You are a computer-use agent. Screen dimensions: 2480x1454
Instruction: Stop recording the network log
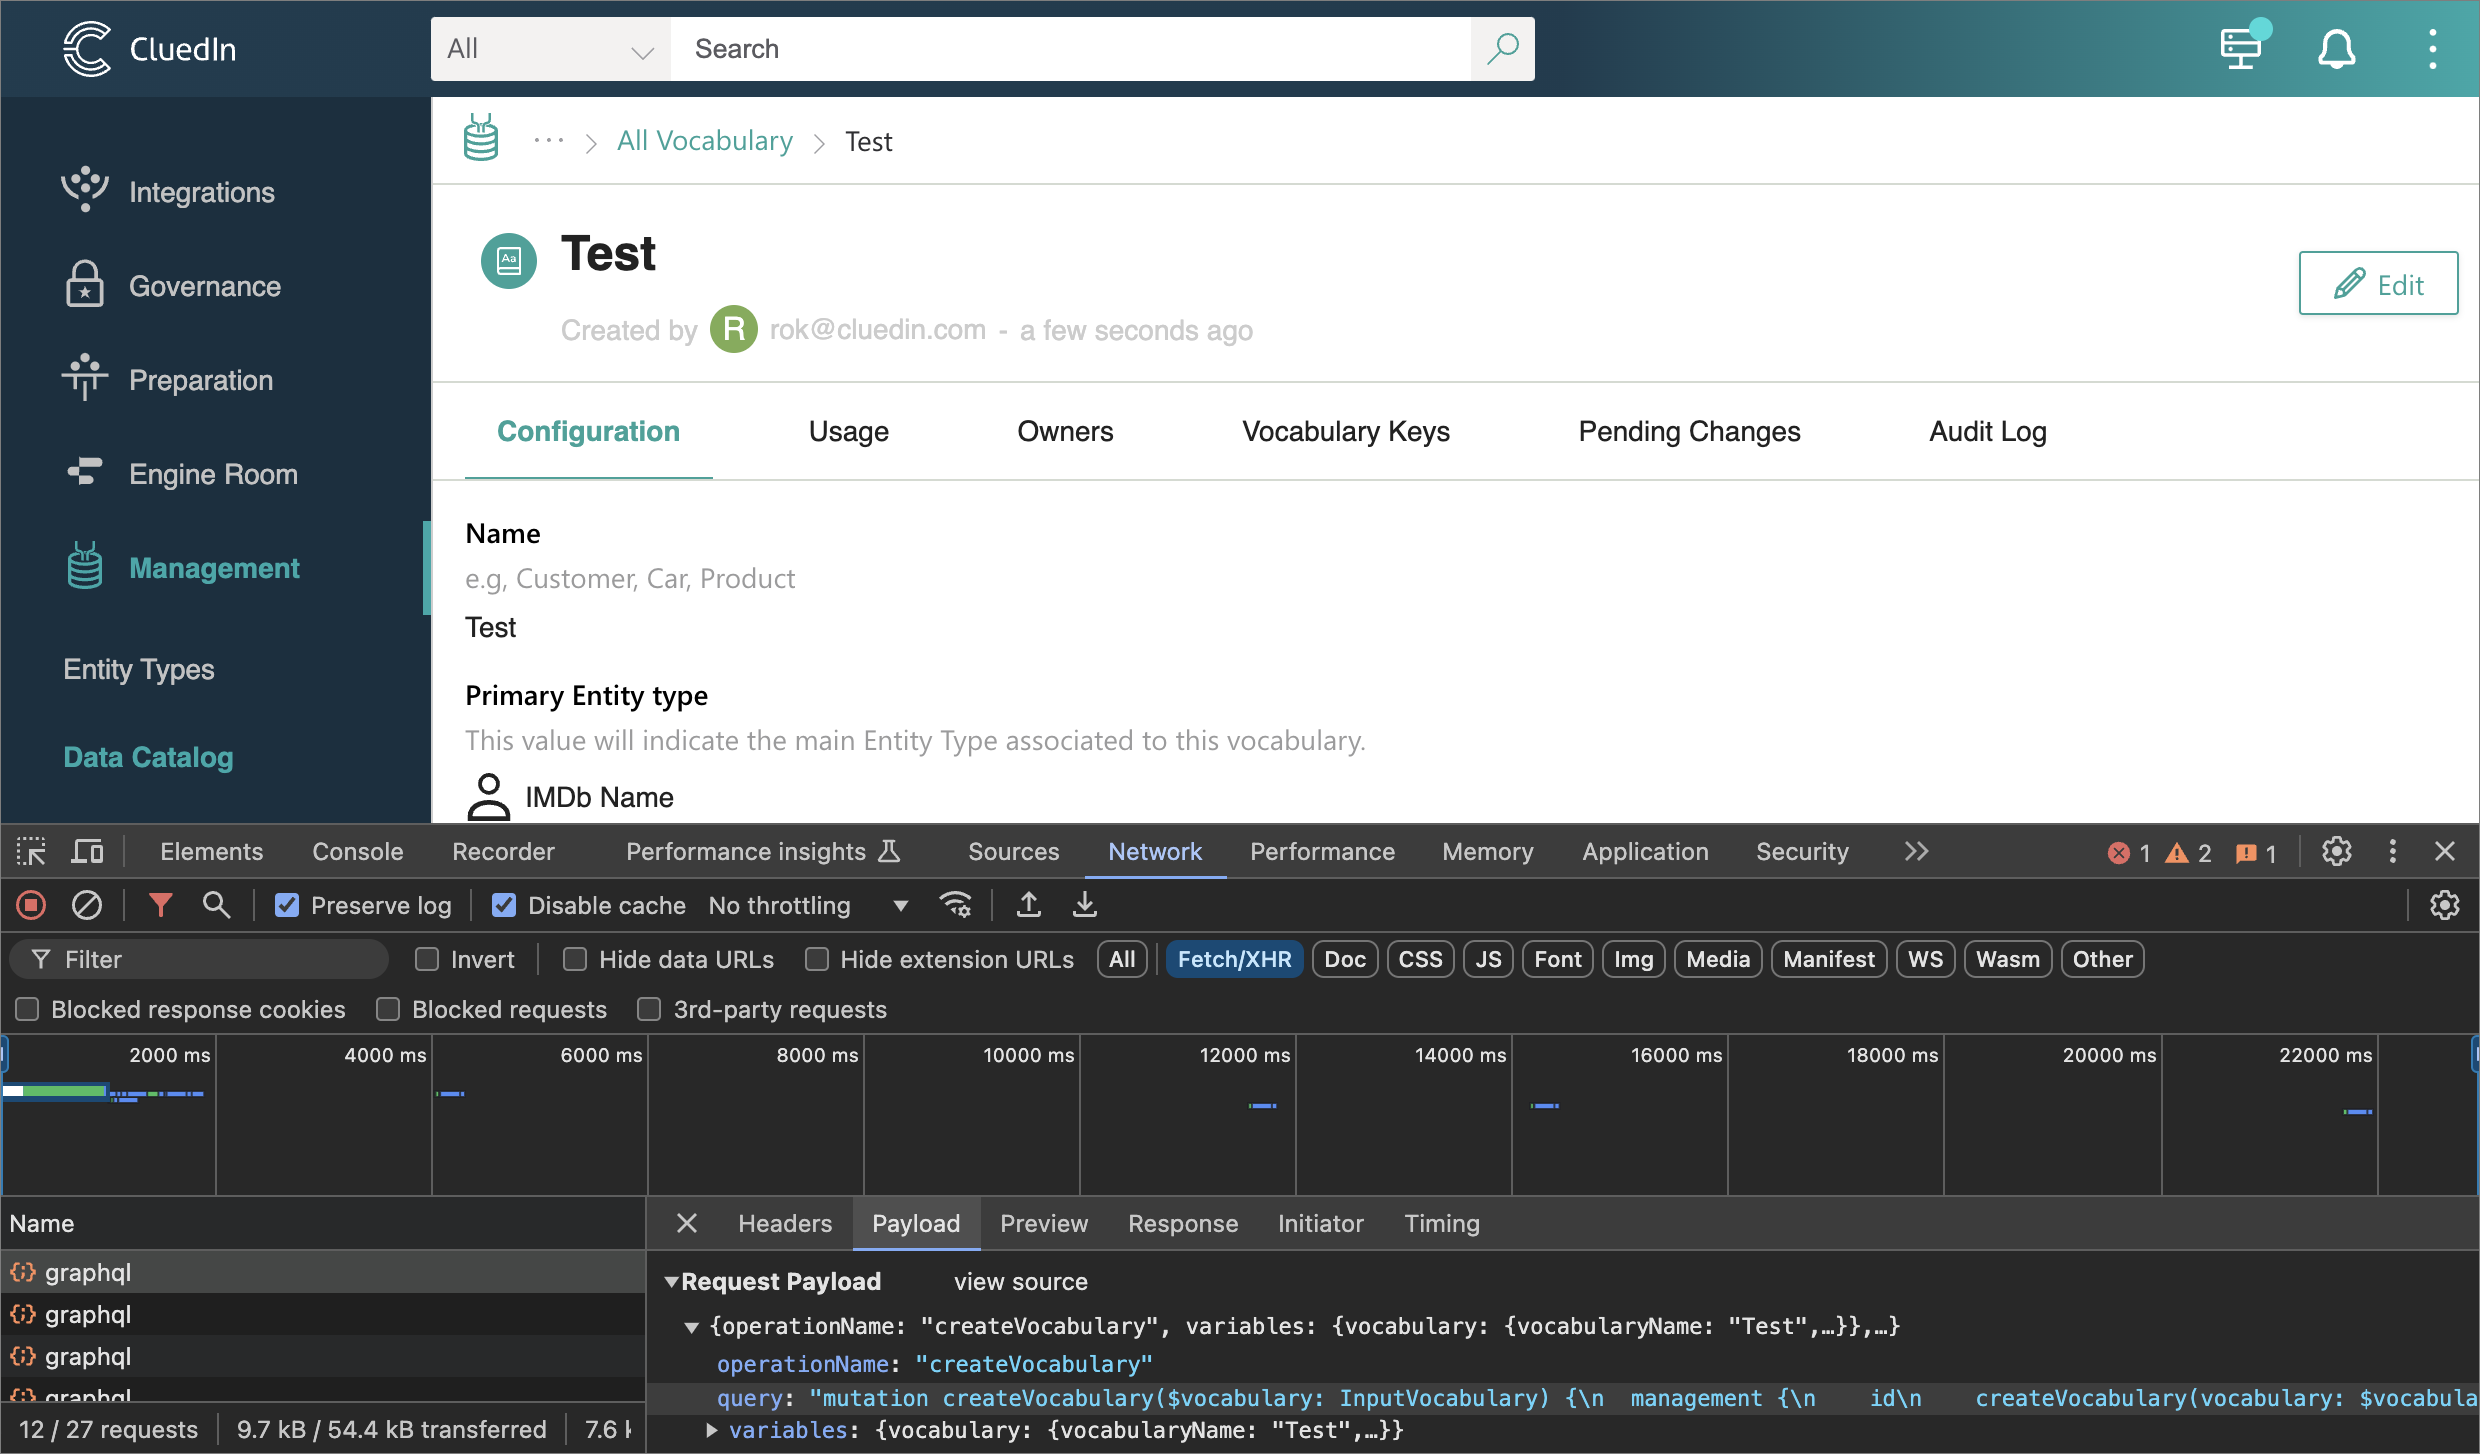30,904
